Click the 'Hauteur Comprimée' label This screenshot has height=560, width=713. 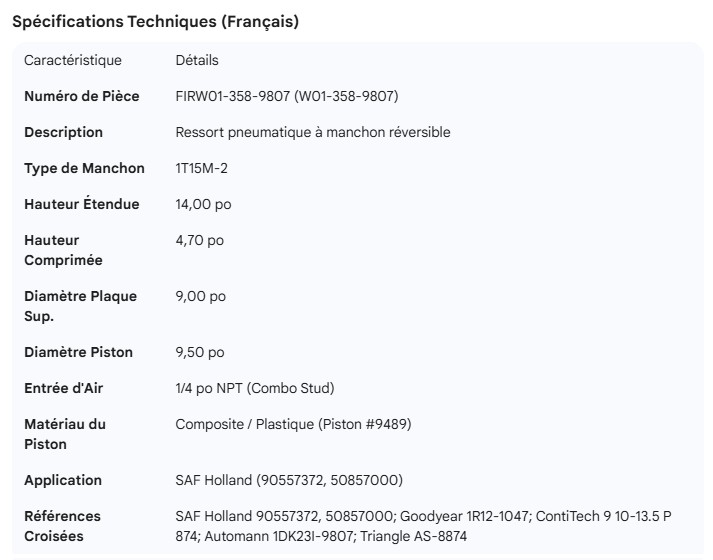coord(63,250)
